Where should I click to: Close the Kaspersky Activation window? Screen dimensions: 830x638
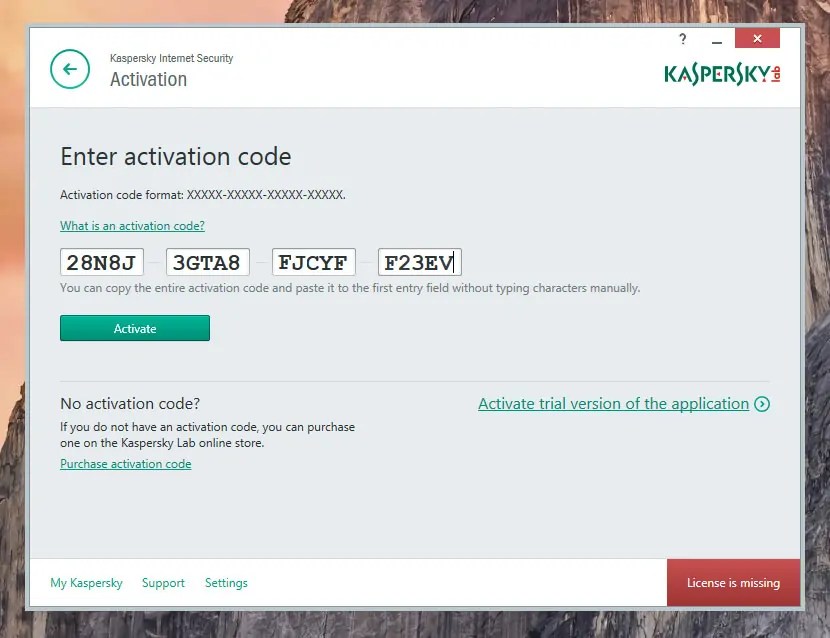click(x=757, y=38)
